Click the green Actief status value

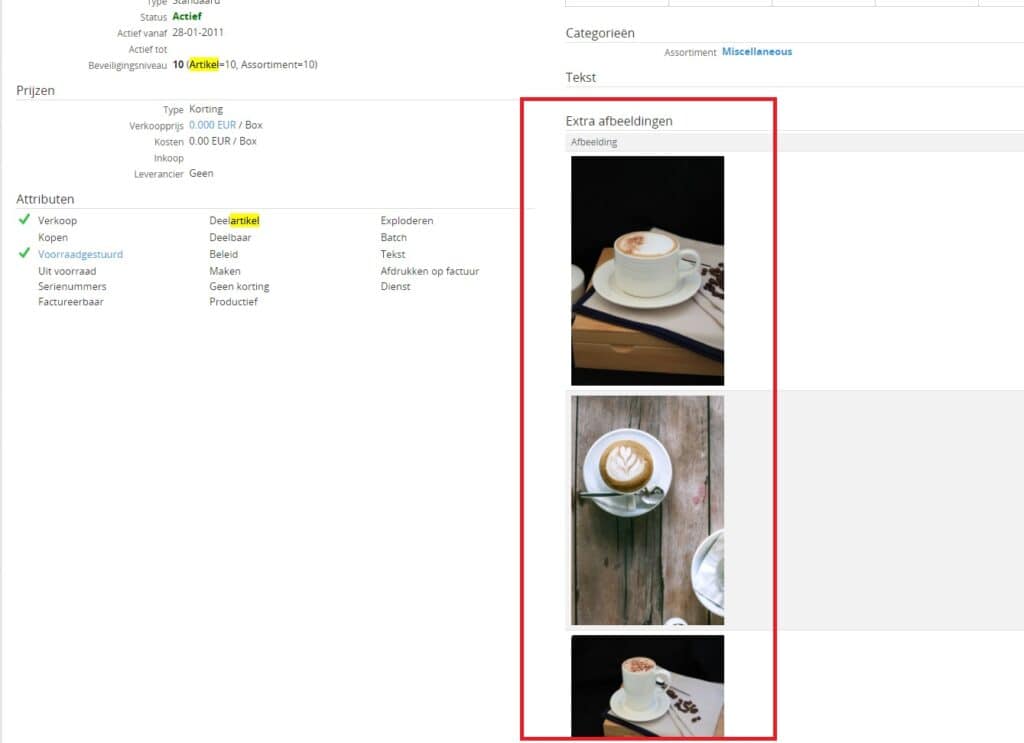point(186,17)
